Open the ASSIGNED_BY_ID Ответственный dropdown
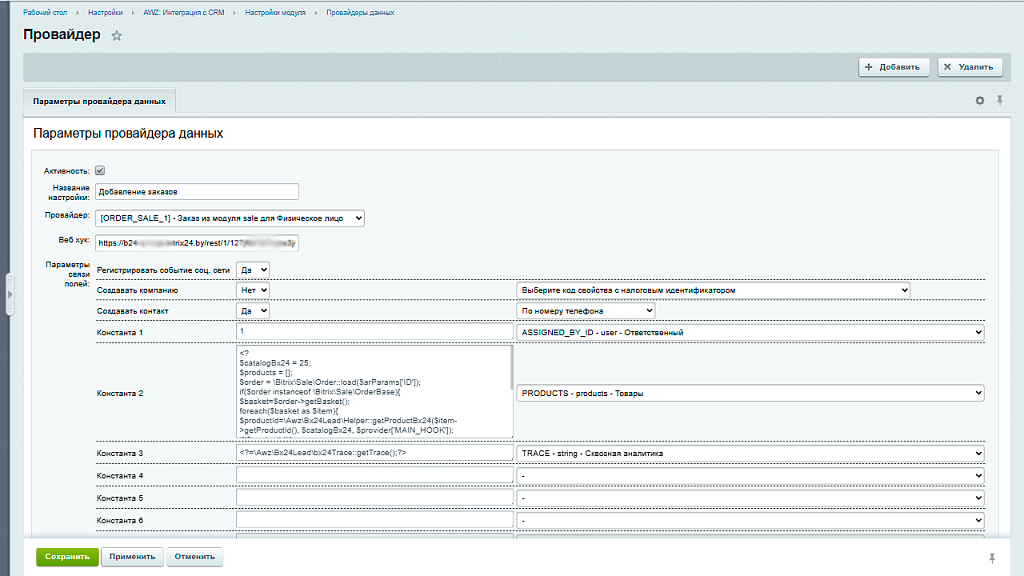Image resolution: width=1024 pixels, height=576 pixels. coord(748,331)
